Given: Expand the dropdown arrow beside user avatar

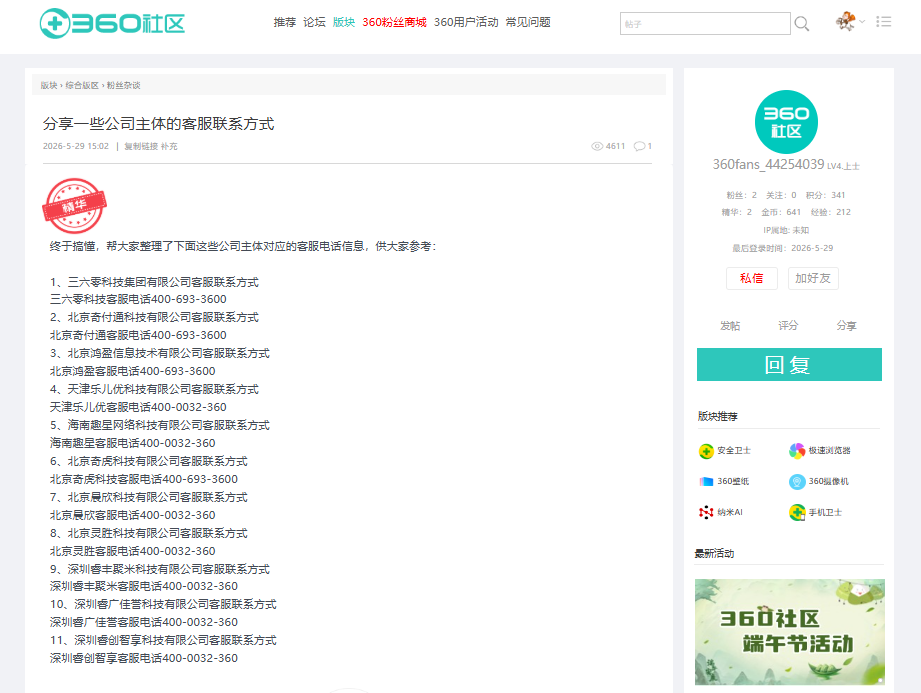Looking at the screenshot, I should (862, 22).
